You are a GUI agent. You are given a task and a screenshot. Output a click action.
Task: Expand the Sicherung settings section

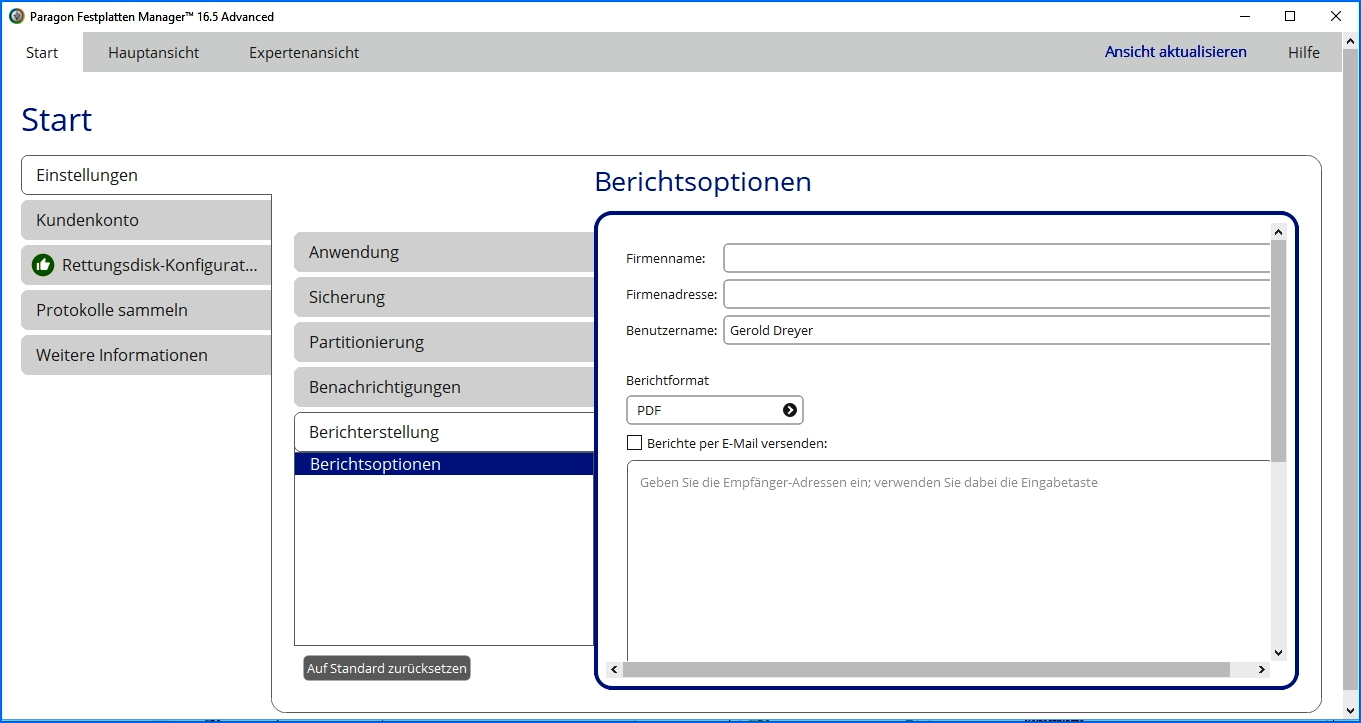[444, 297]
